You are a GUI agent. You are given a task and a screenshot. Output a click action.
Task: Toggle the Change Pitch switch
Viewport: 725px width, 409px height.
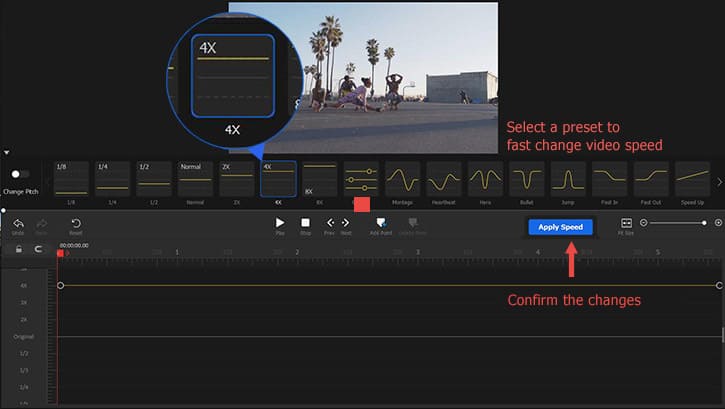(x=19, y=174)
